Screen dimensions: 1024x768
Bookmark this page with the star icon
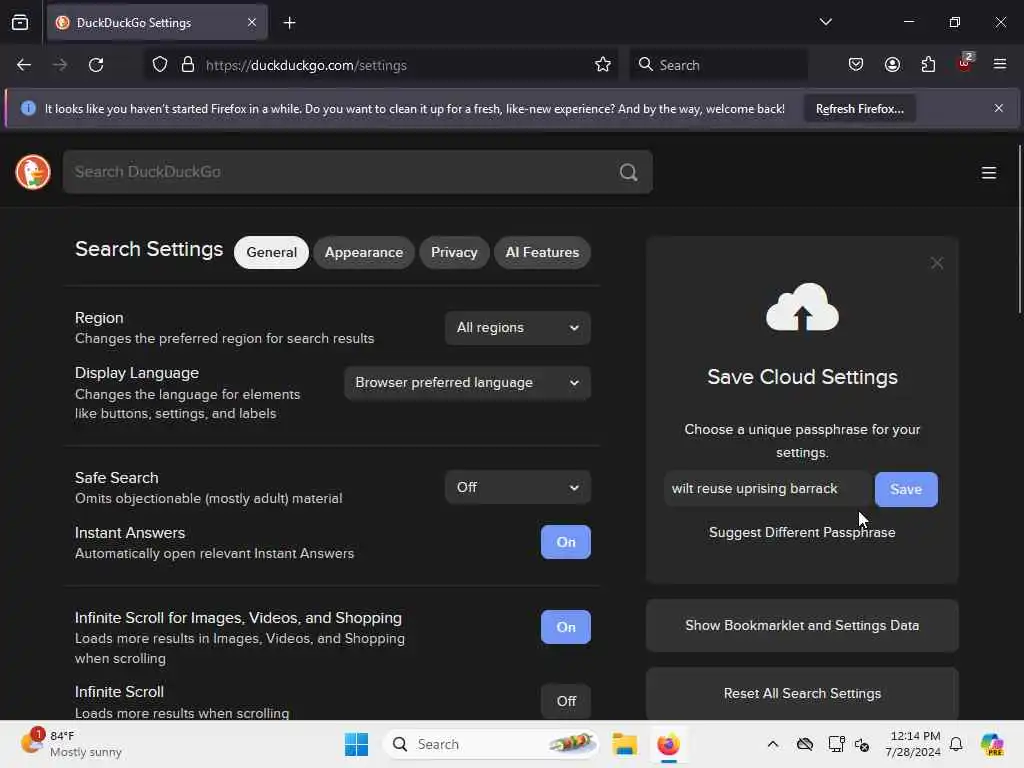pos(603,65)
